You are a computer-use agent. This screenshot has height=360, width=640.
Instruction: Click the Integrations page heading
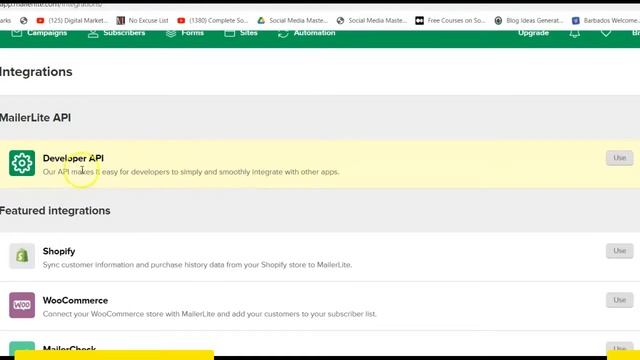36,72
